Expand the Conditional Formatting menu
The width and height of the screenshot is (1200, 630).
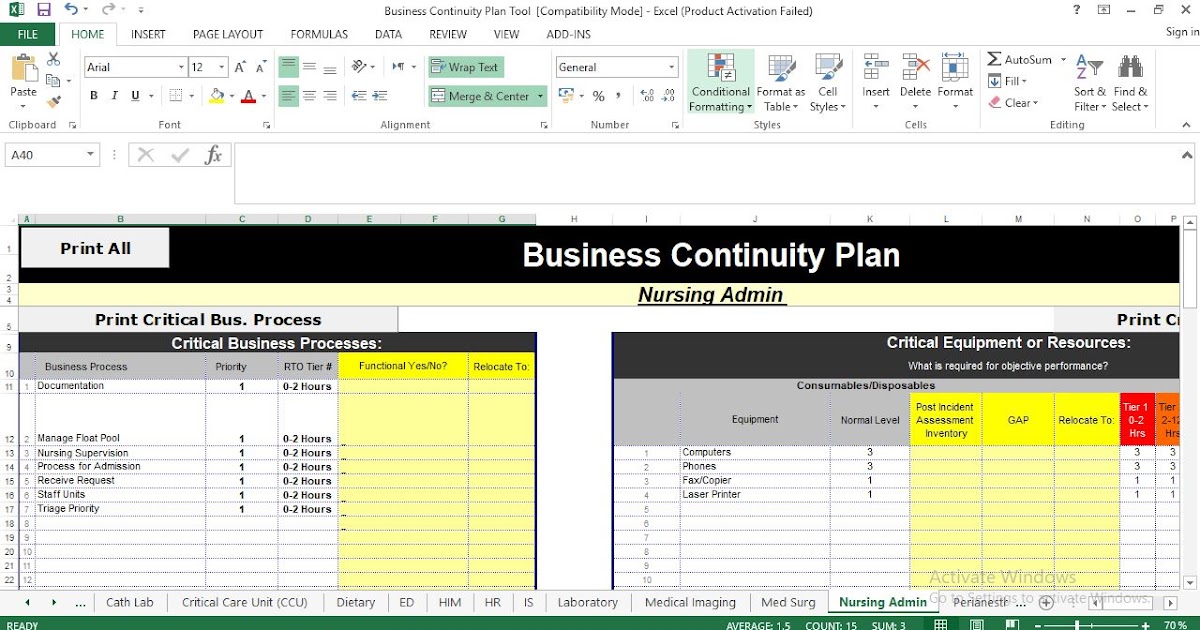click(721, 83)
